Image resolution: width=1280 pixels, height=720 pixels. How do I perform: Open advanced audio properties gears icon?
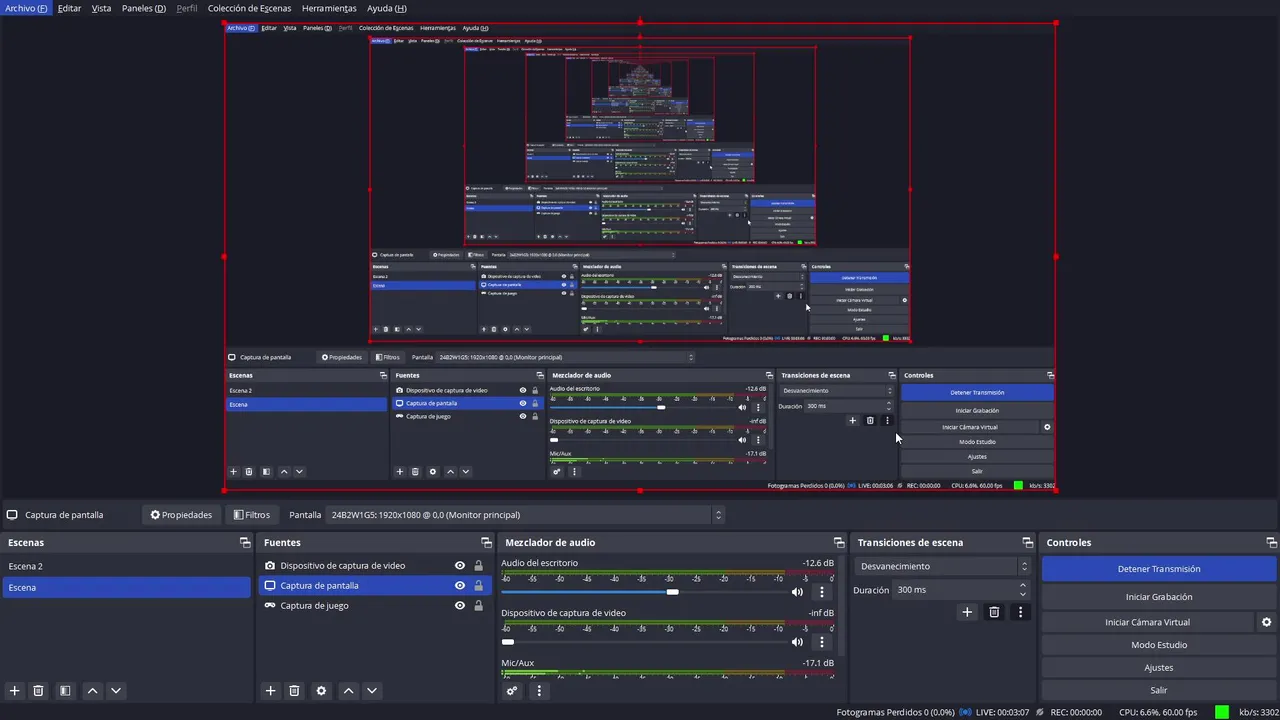[x=512, y=691]
